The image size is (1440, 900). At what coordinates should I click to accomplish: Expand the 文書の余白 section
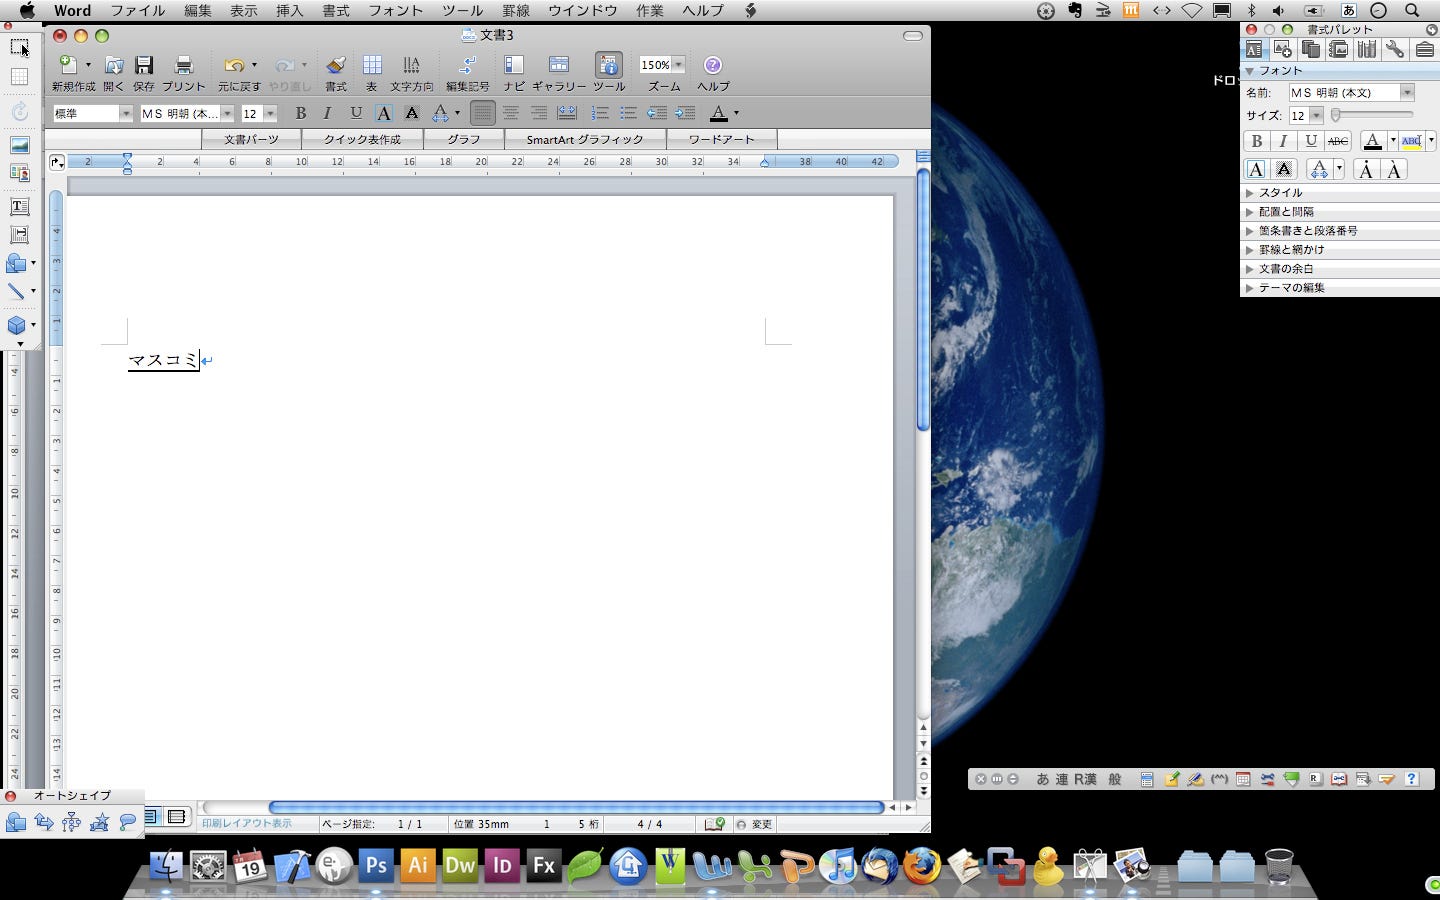(1250, 269)
